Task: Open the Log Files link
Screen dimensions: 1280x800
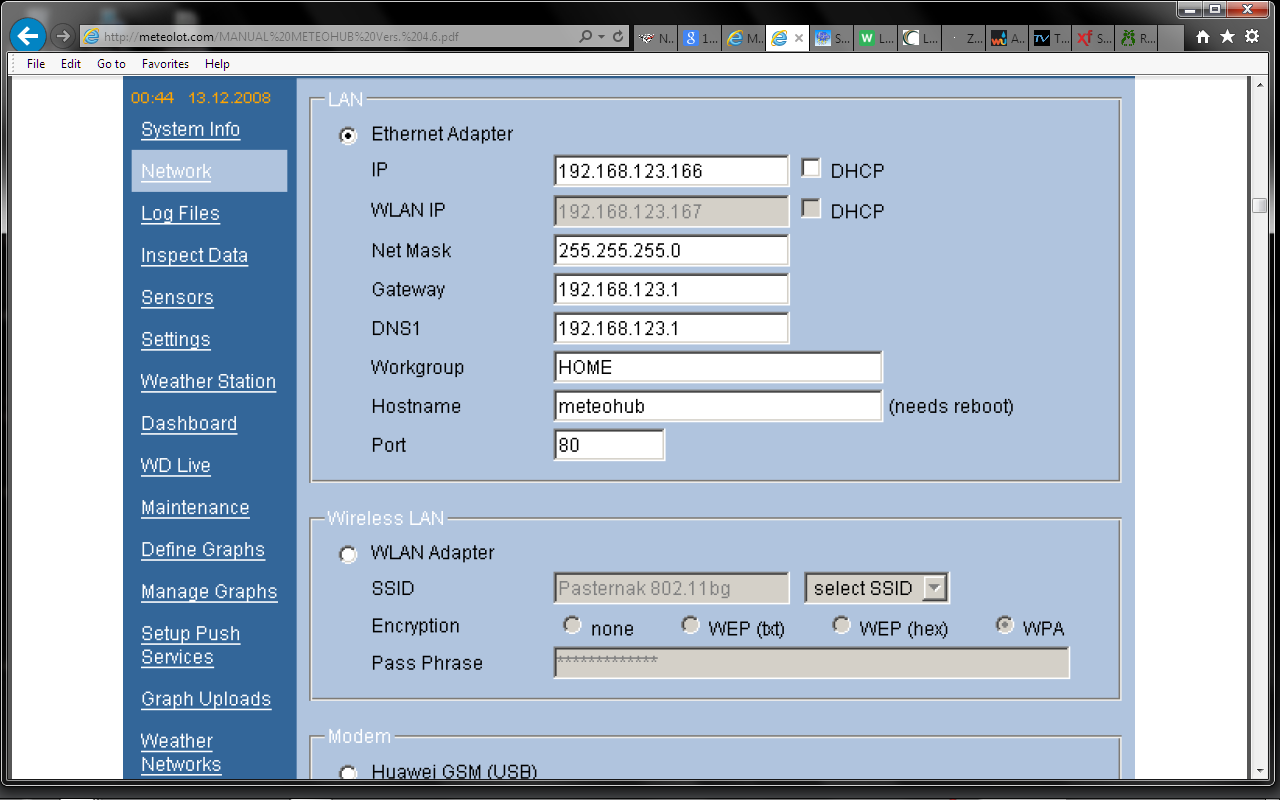Action: pyautogui.click(x=180, y=214)
